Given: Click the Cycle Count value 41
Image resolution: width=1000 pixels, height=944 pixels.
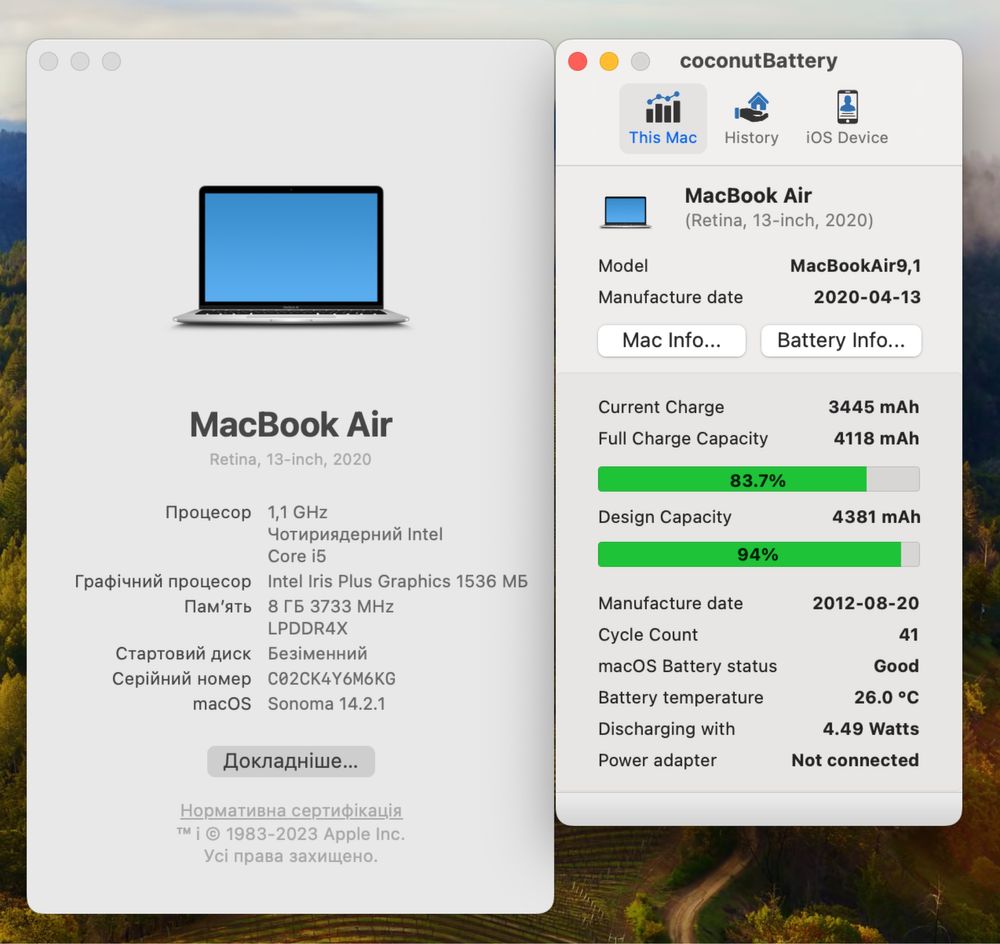Looking at the screenshot, I should pos(908,635).
